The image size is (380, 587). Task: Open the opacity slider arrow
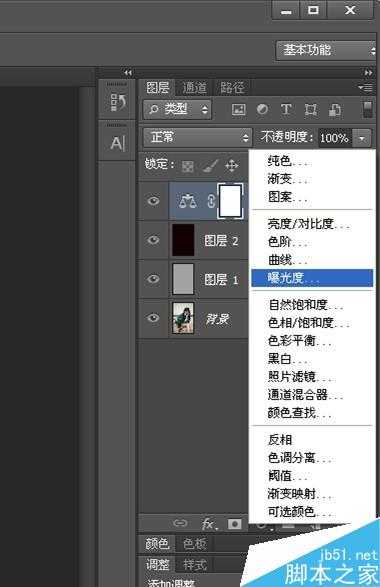click(362, 139)
